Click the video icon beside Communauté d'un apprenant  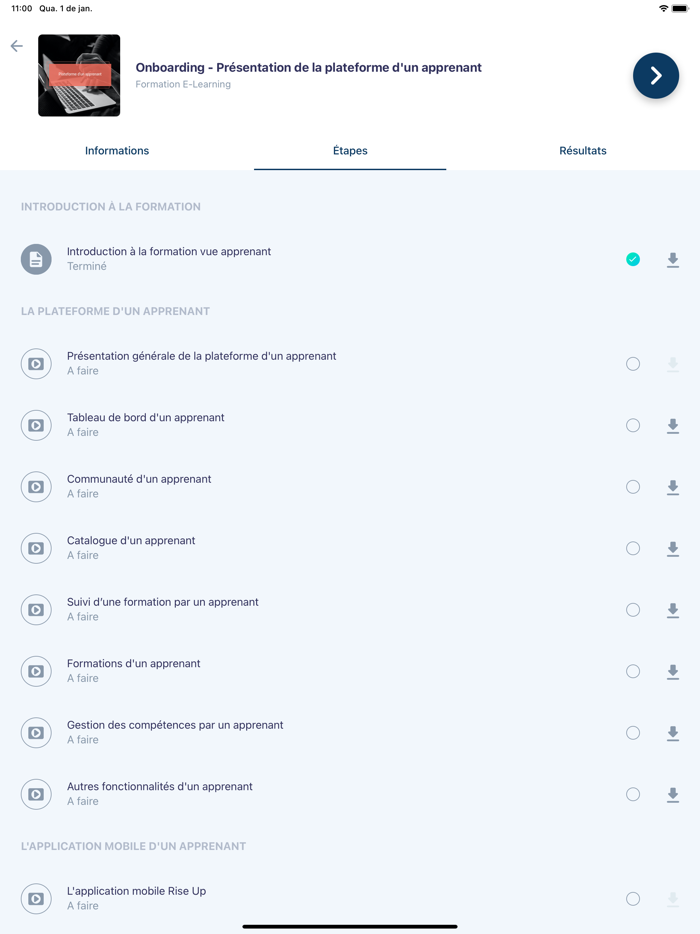(x=36, y=486)
